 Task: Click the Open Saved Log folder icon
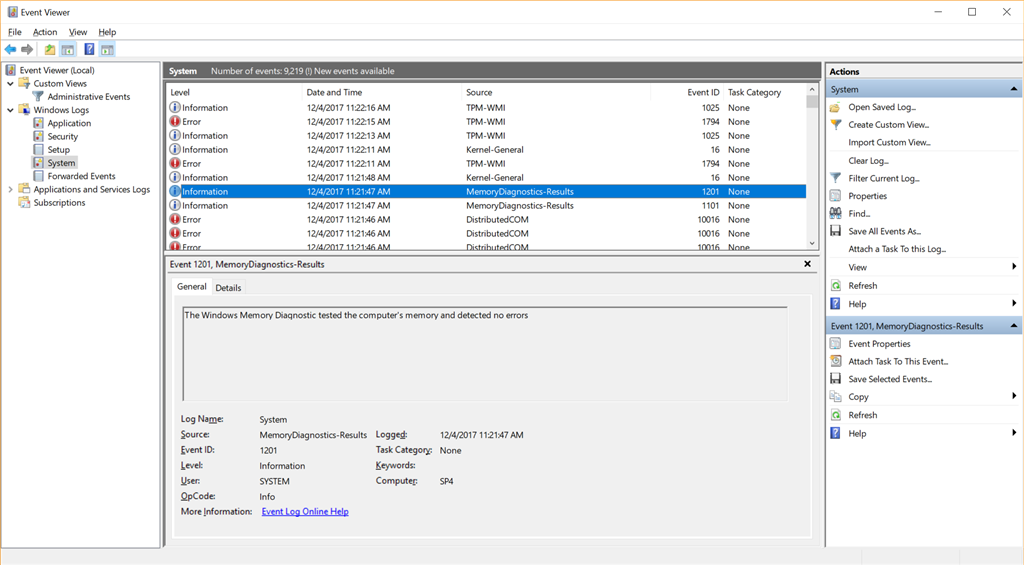(x=835, y=107)
